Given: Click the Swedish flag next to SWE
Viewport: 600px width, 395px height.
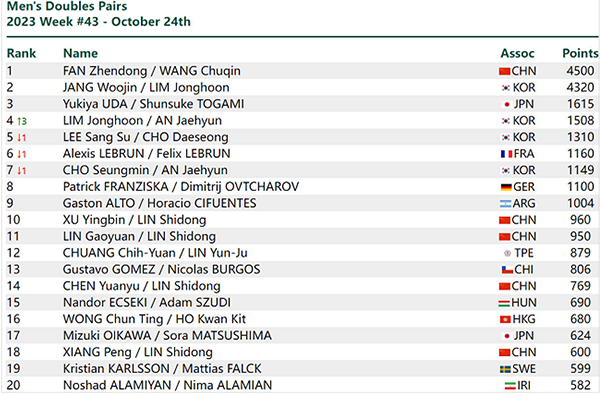Looking at the screenshot, I should tap(505, 369).
